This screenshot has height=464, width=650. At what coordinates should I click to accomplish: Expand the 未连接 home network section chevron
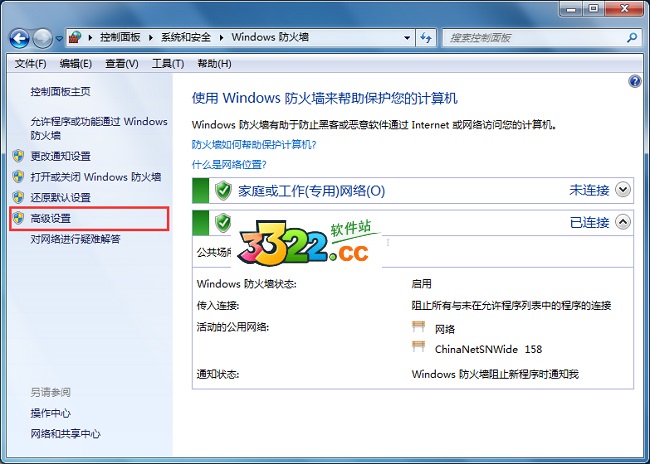(622, 190)
